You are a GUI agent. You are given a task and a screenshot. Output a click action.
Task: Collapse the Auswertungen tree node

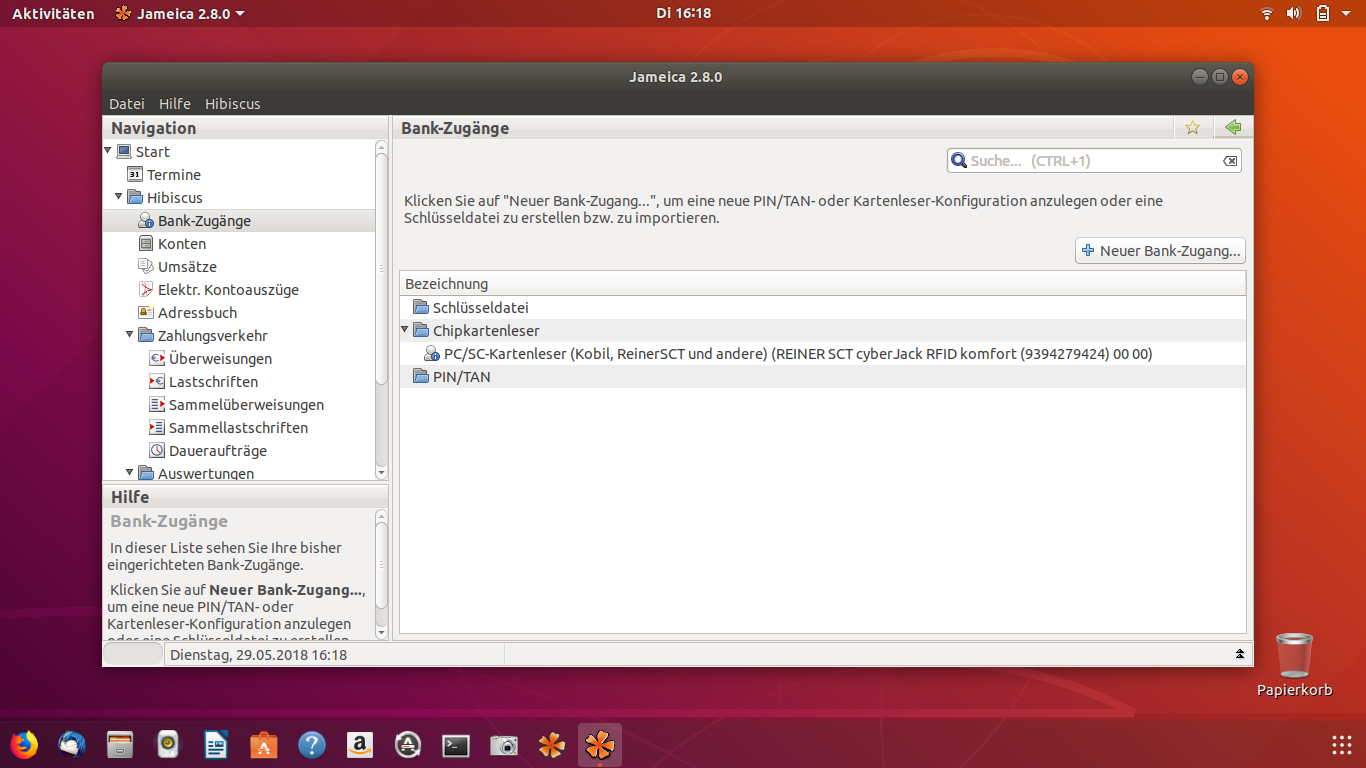tap(130, 472)
